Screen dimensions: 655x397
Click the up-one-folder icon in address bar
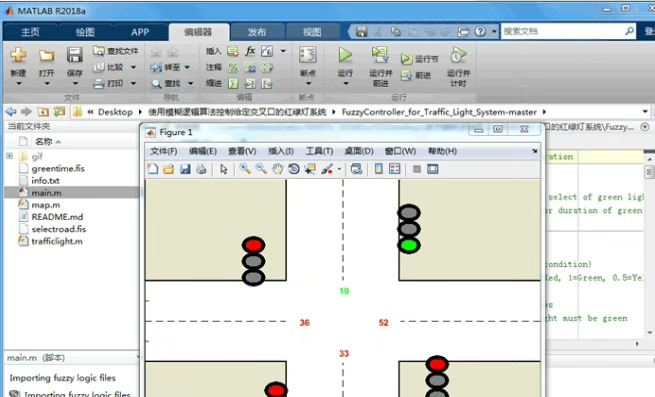(x=43, y=112)
